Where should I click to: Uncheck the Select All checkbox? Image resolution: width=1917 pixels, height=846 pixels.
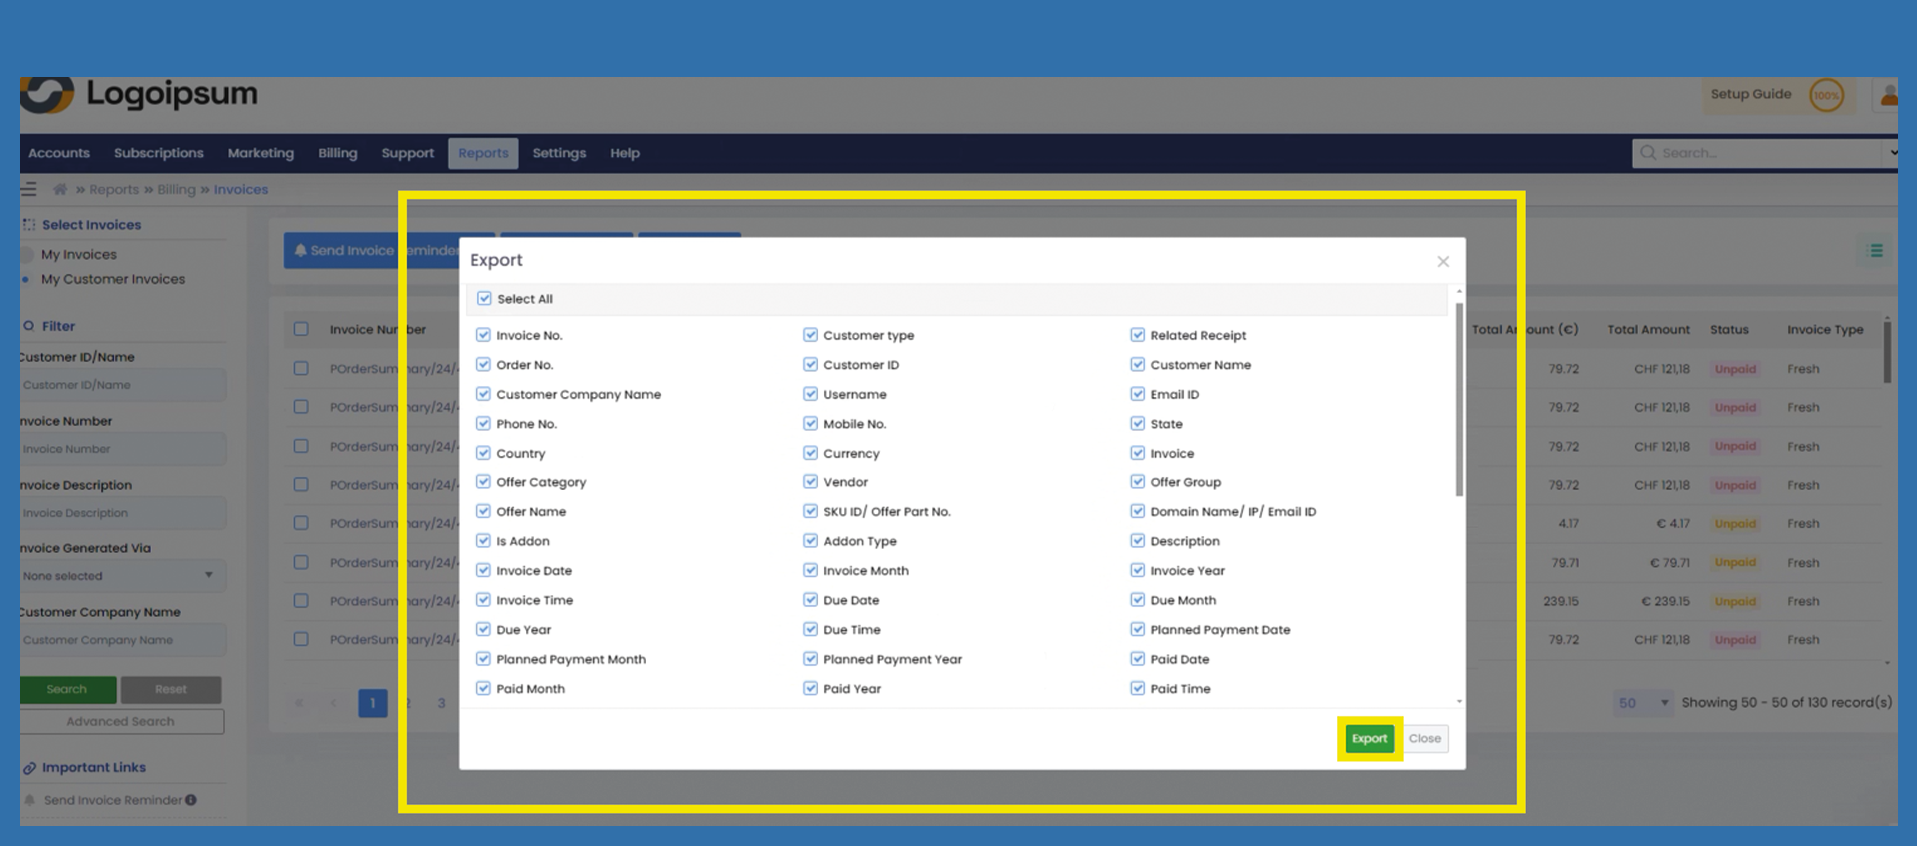(x=484, y=299)
